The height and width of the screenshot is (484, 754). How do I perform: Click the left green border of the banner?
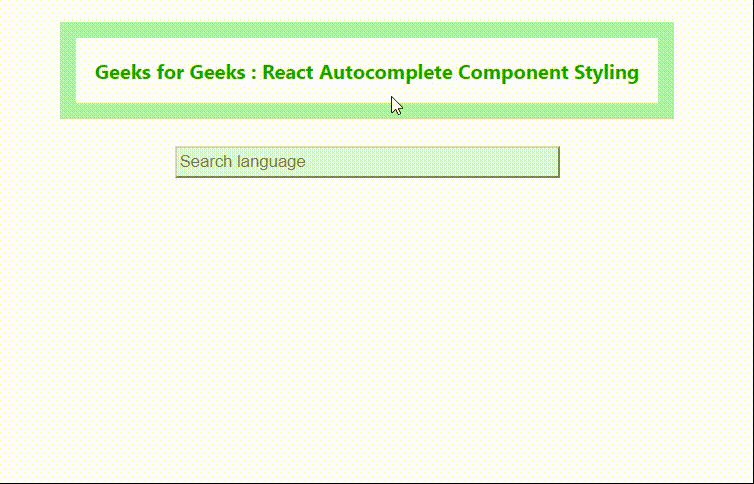click(x=68, y=71)
